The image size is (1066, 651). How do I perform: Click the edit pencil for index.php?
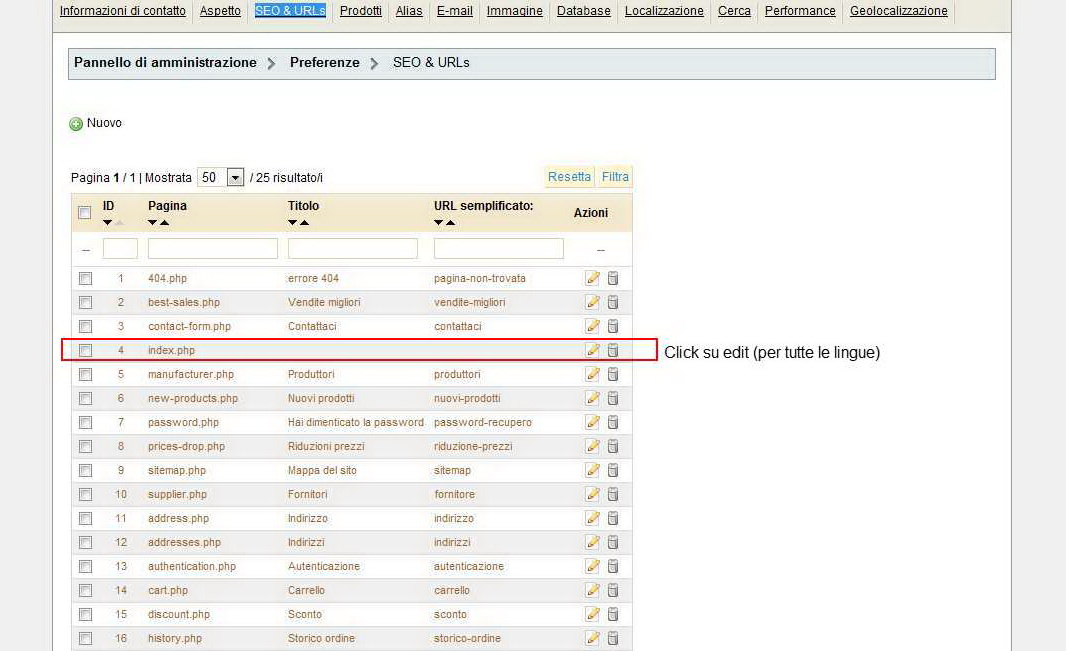point(592,350)
